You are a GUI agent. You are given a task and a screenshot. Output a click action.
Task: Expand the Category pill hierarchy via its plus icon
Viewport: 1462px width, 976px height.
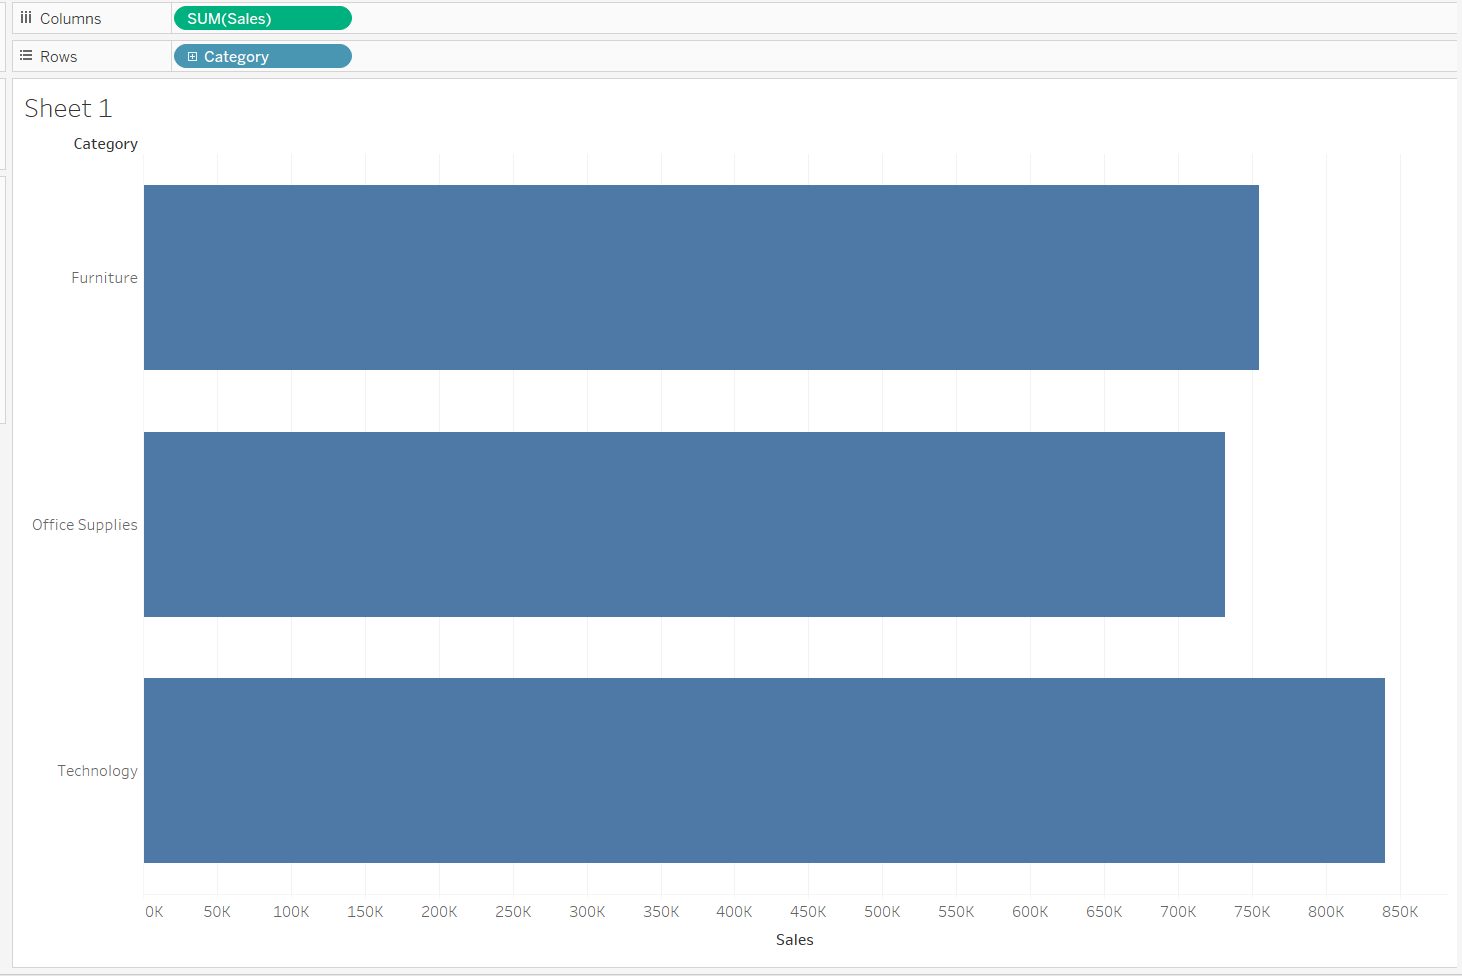pyautogui.click(x=192, y=56)
